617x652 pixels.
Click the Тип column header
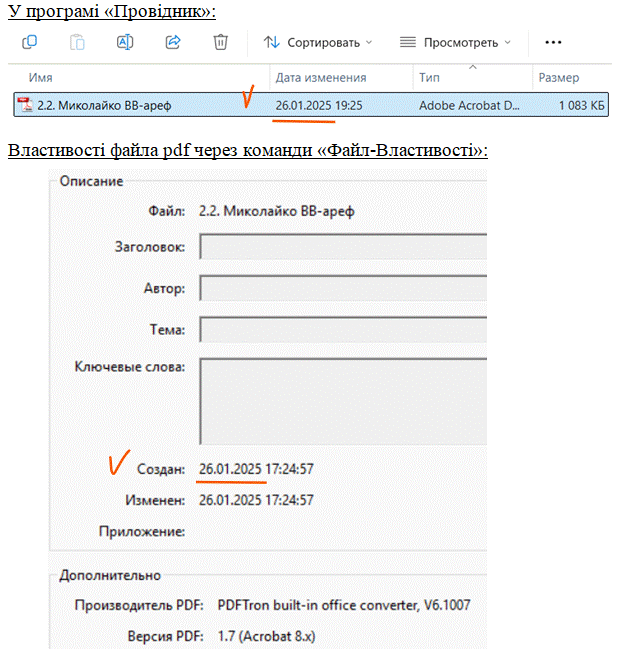[x=430, y=78]
